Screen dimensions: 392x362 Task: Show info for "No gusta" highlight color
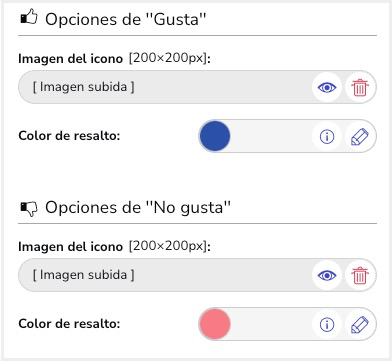coord(327,324)
